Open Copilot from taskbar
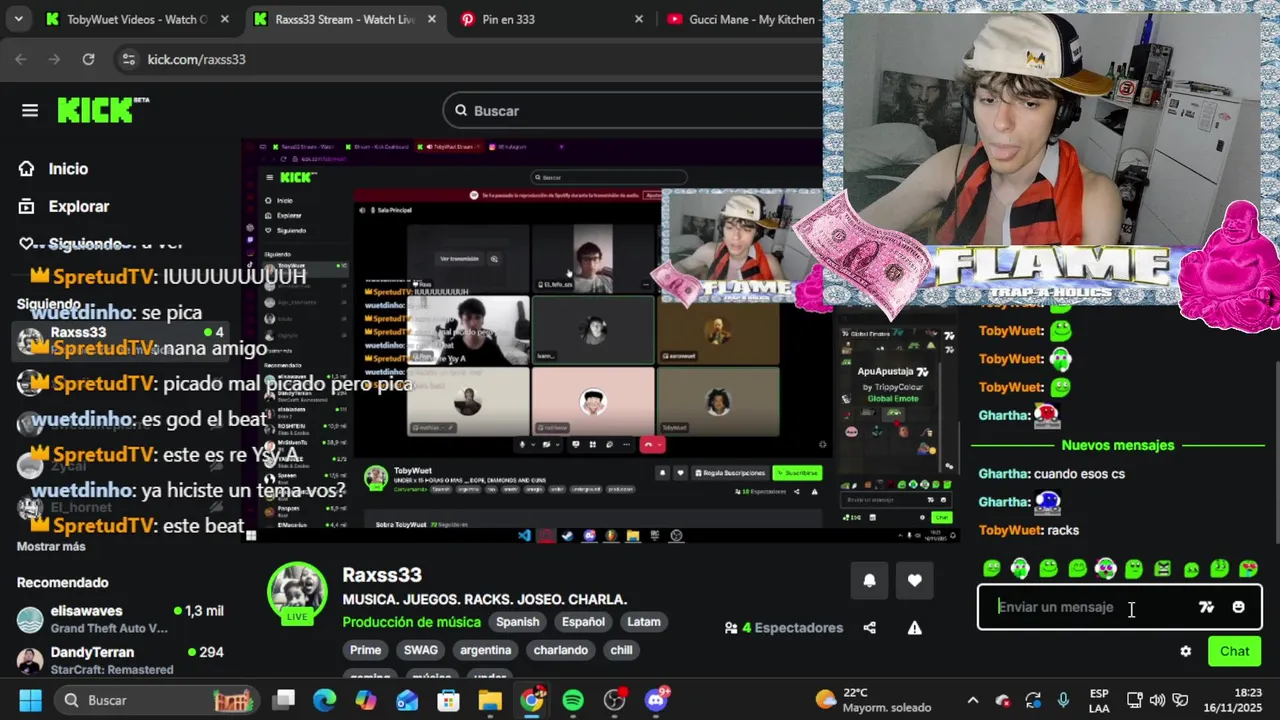 (366, 700)
